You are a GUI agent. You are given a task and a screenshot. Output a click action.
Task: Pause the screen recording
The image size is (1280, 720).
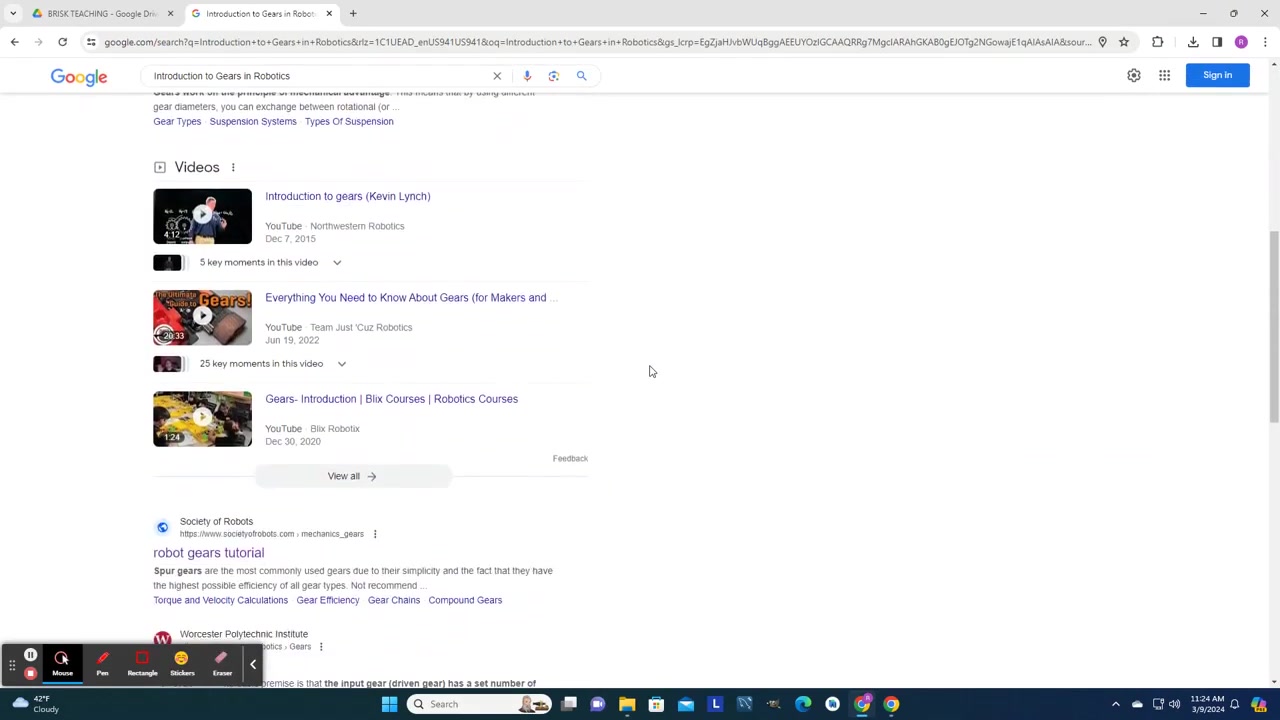30,656
